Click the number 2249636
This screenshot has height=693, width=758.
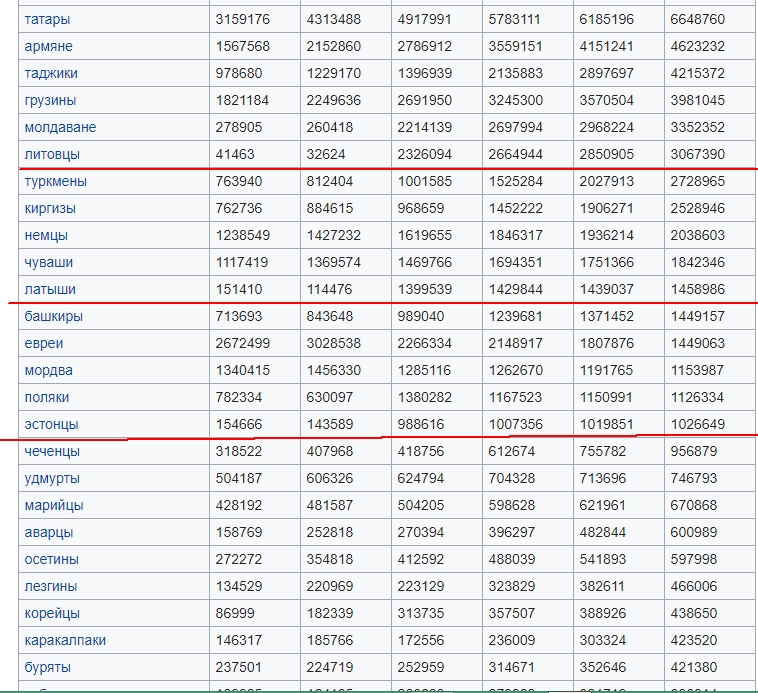334,101
